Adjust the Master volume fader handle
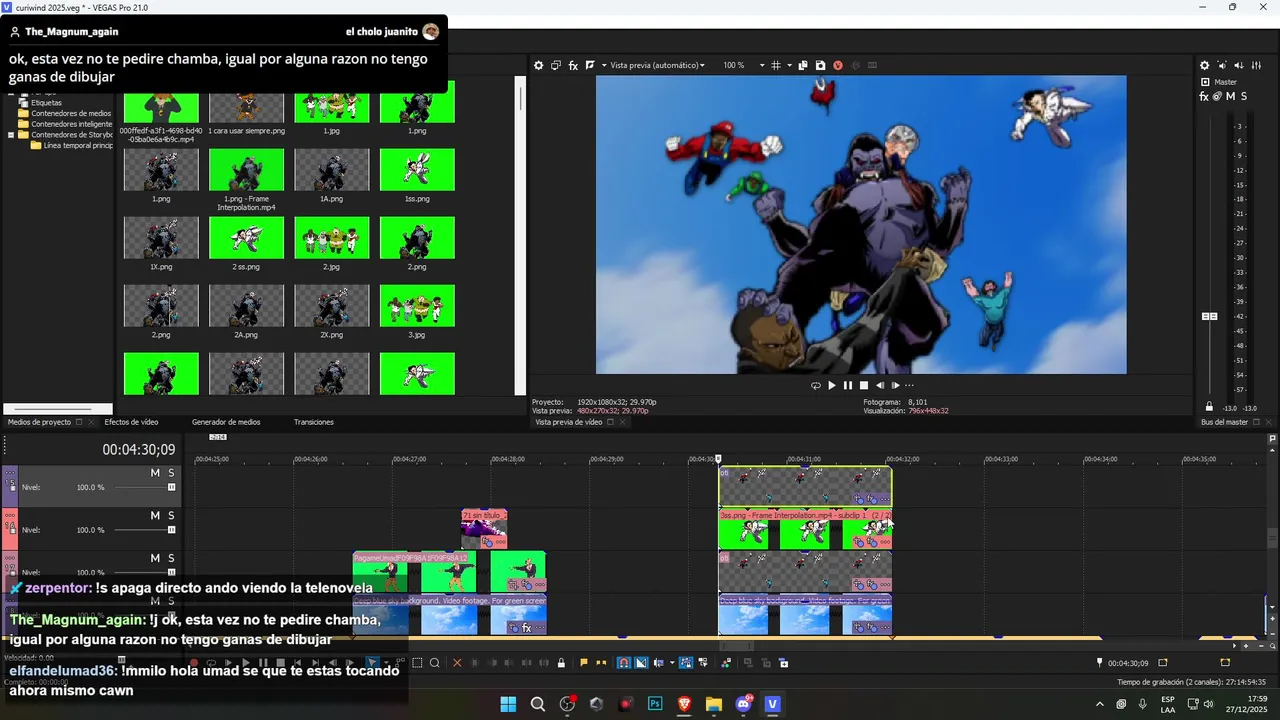The image size is (1280, 720). pyautogui.click(x=1209, y=316)
